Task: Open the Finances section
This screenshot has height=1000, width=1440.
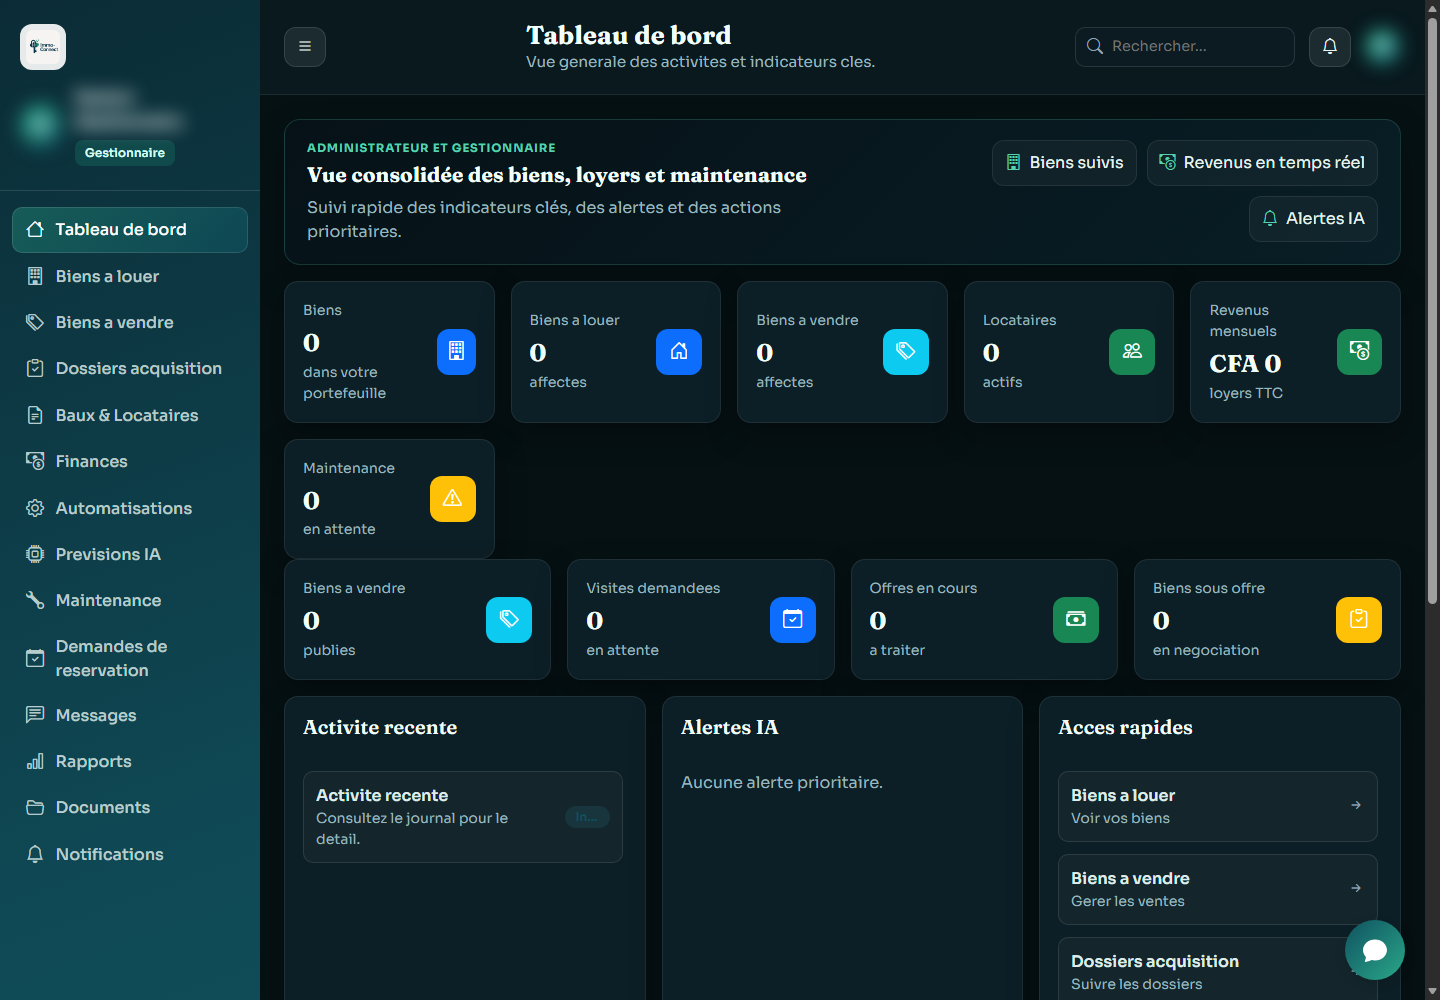Action: (130, 461)
